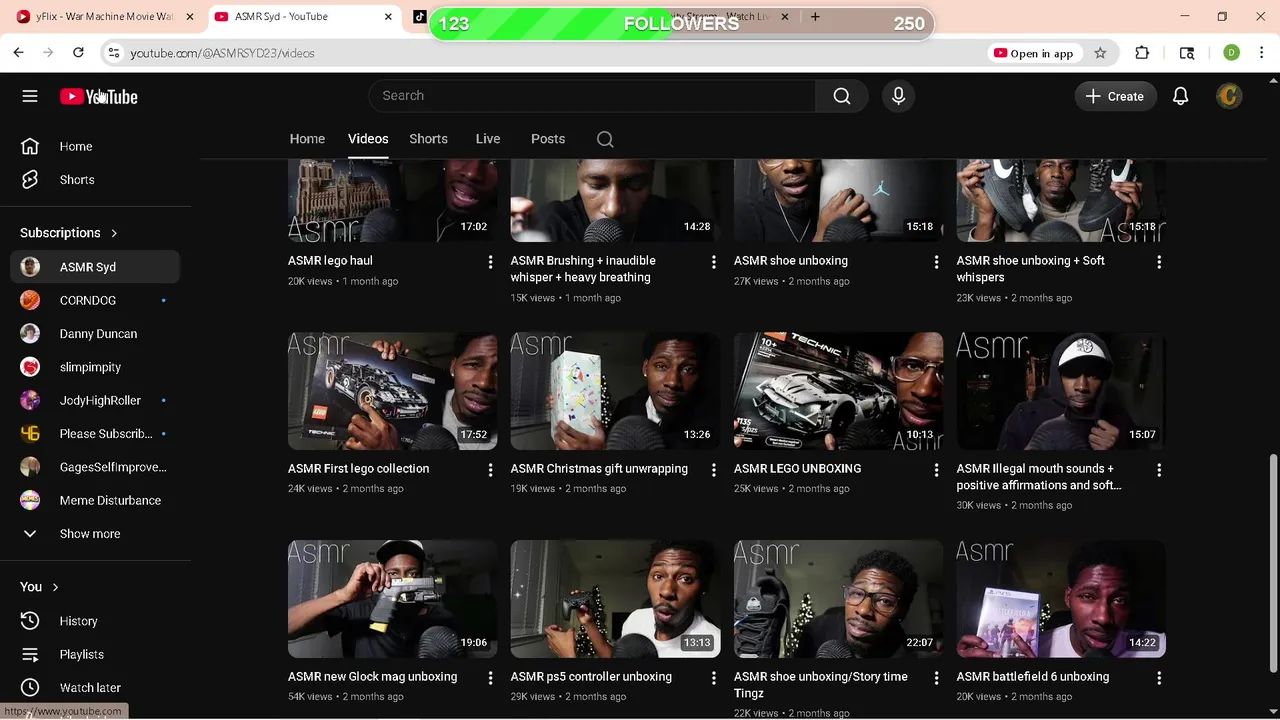Open options for ps5 controller unboxing
Screen dimensions: 1280x720
pyautogui.click(x=713, y=678)
